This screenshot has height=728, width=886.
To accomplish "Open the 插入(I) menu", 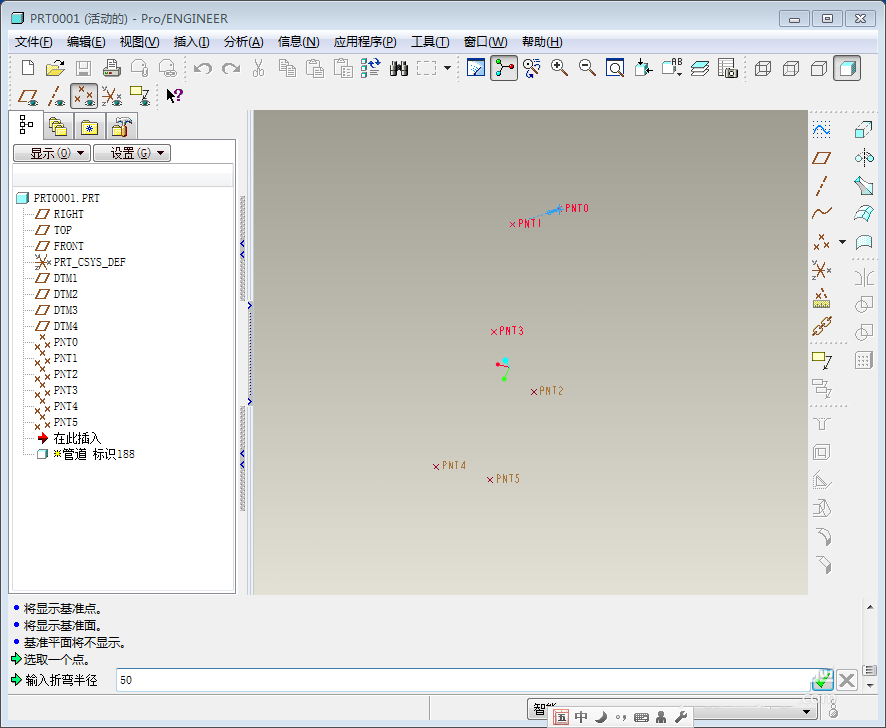I will [191, 42].
